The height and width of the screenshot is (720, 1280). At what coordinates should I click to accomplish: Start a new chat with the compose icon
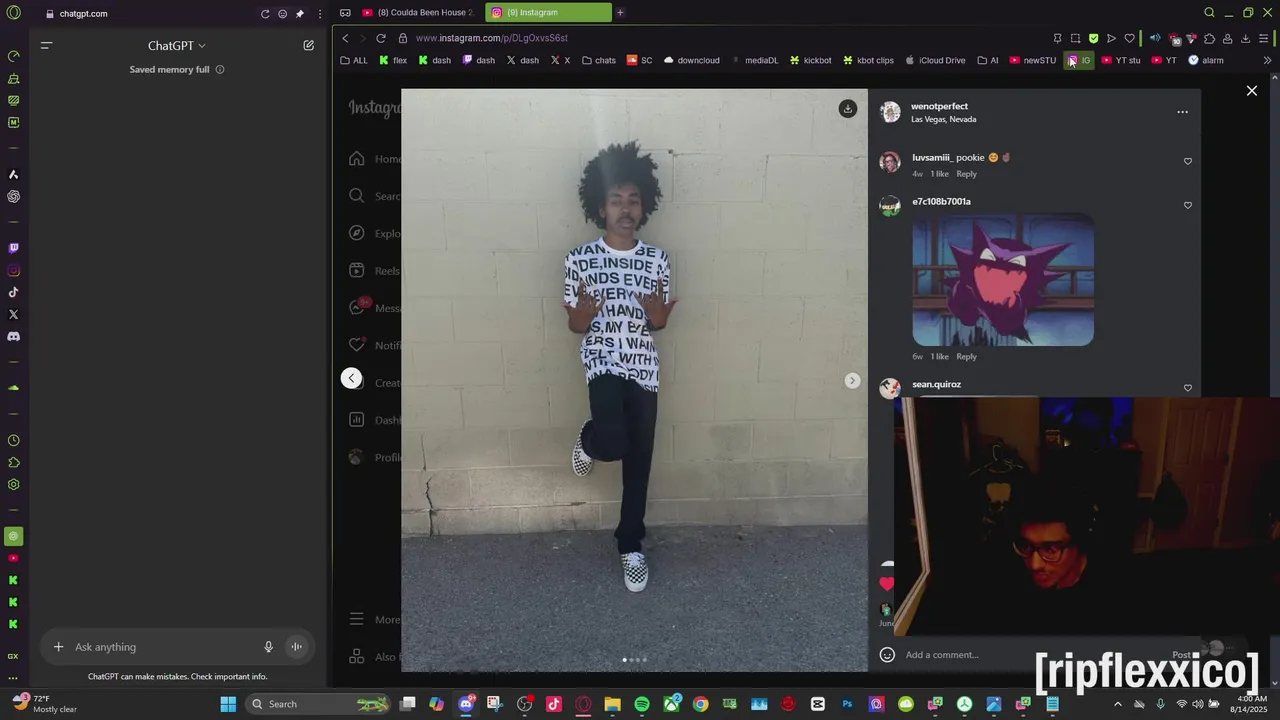click(x=309, y=45)
